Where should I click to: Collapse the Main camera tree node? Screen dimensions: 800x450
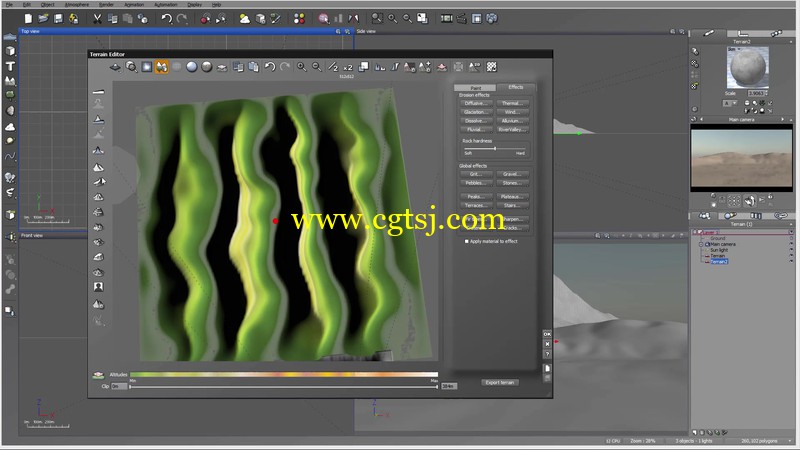click(701, 244)
